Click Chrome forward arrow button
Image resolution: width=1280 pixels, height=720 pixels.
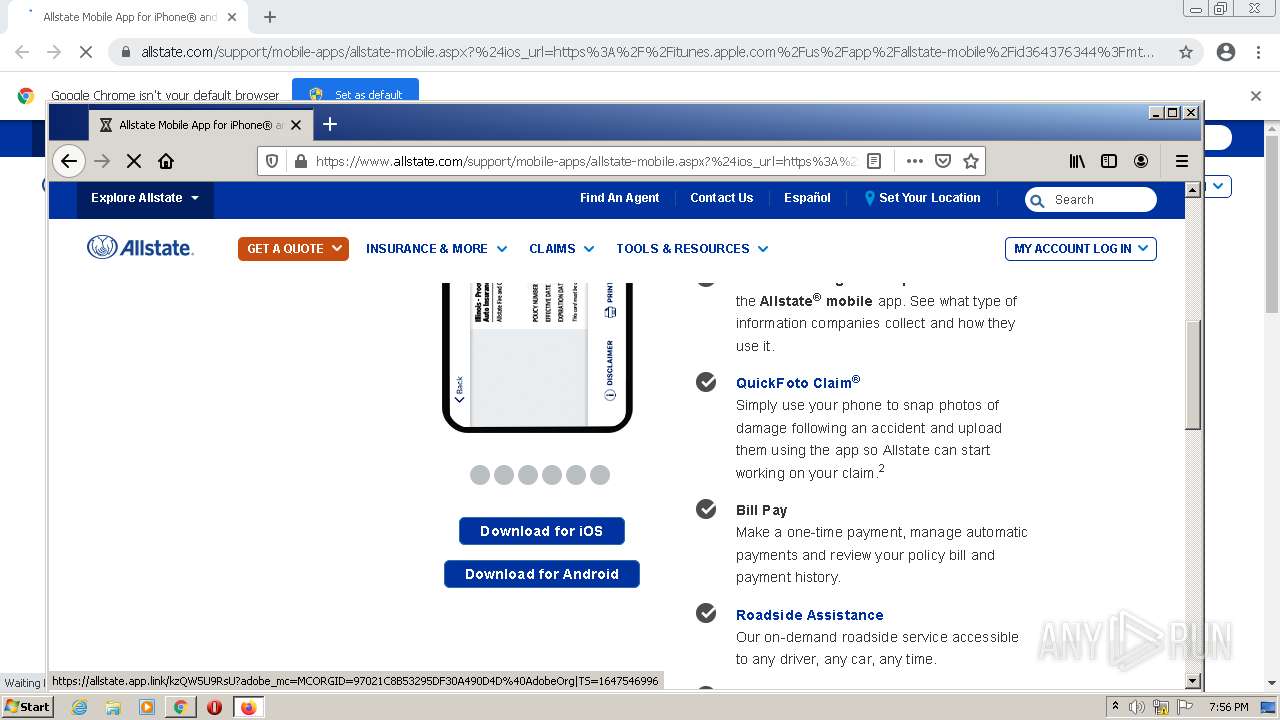pyautogui.click(x=54, y=52)
